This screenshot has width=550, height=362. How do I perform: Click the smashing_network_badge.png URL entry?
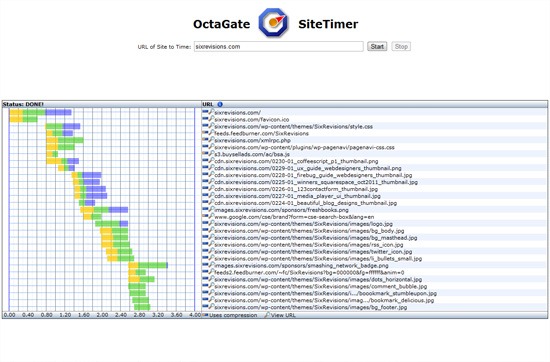301,266
